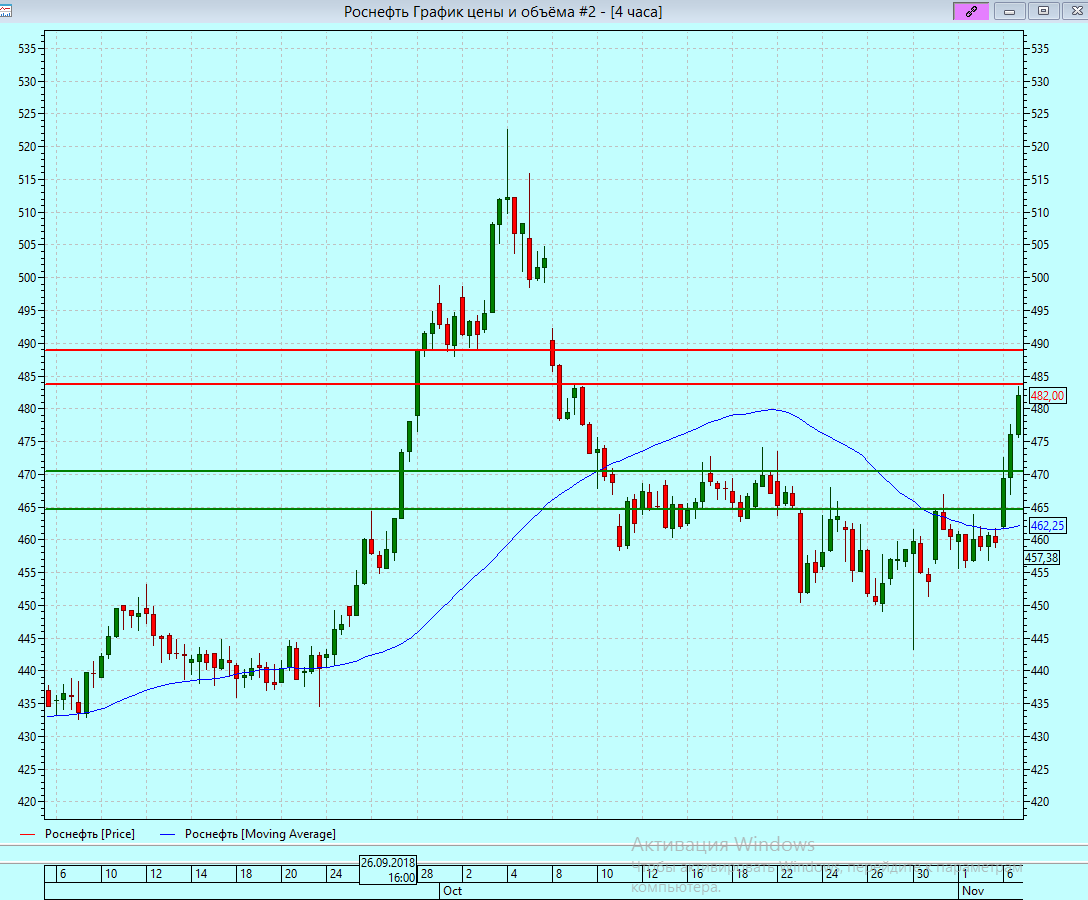Click the pink chart link icon

point(971,11)
